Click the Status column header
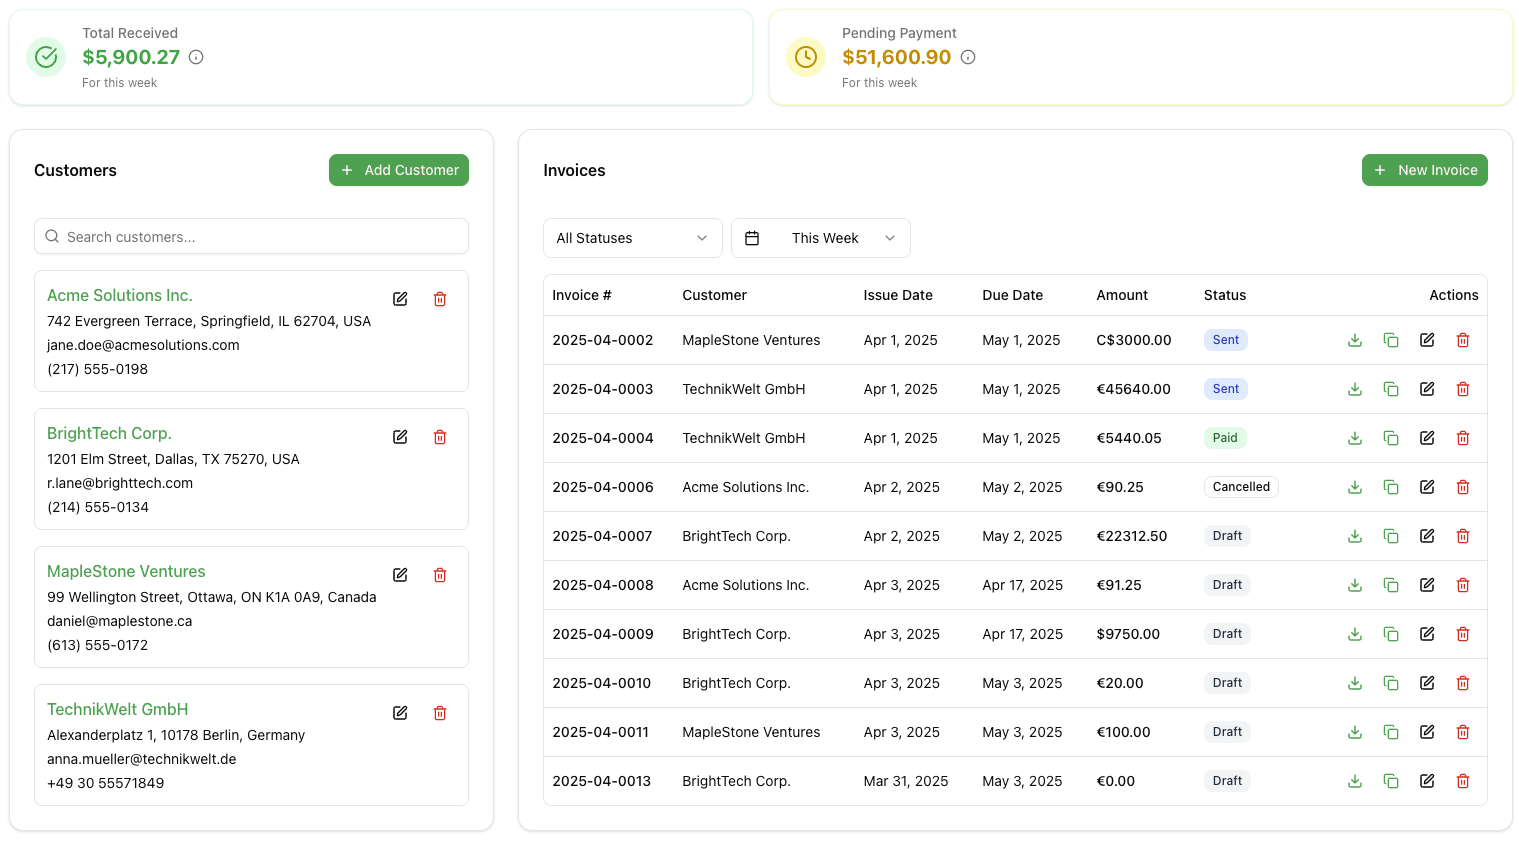This screenshot has width=1519, height=843. point(1225,295)
